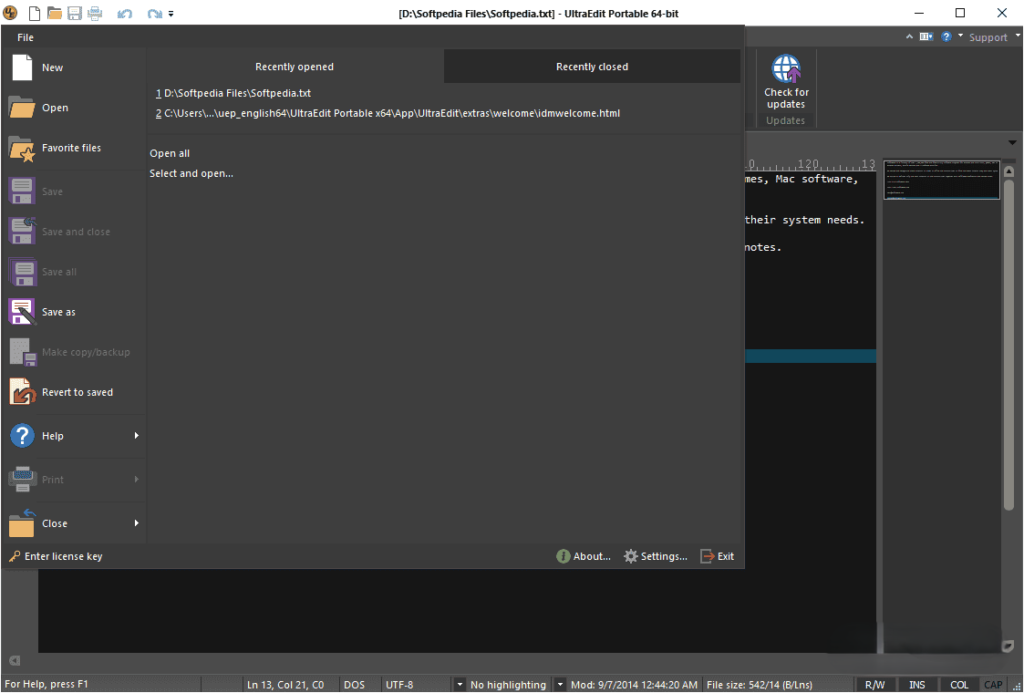Choose Save as in the File menu

73,312
